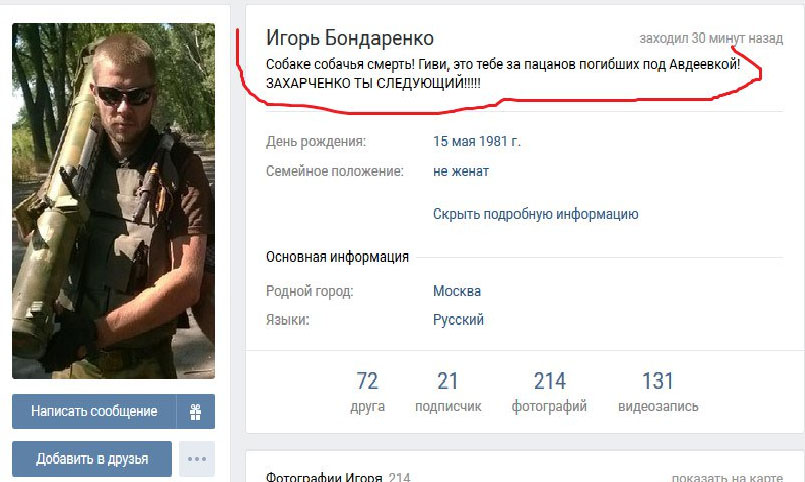This screenshot has height=482, width=805.
Task: Click the last seen text заходил 30 минут назад
Action: 711,38
